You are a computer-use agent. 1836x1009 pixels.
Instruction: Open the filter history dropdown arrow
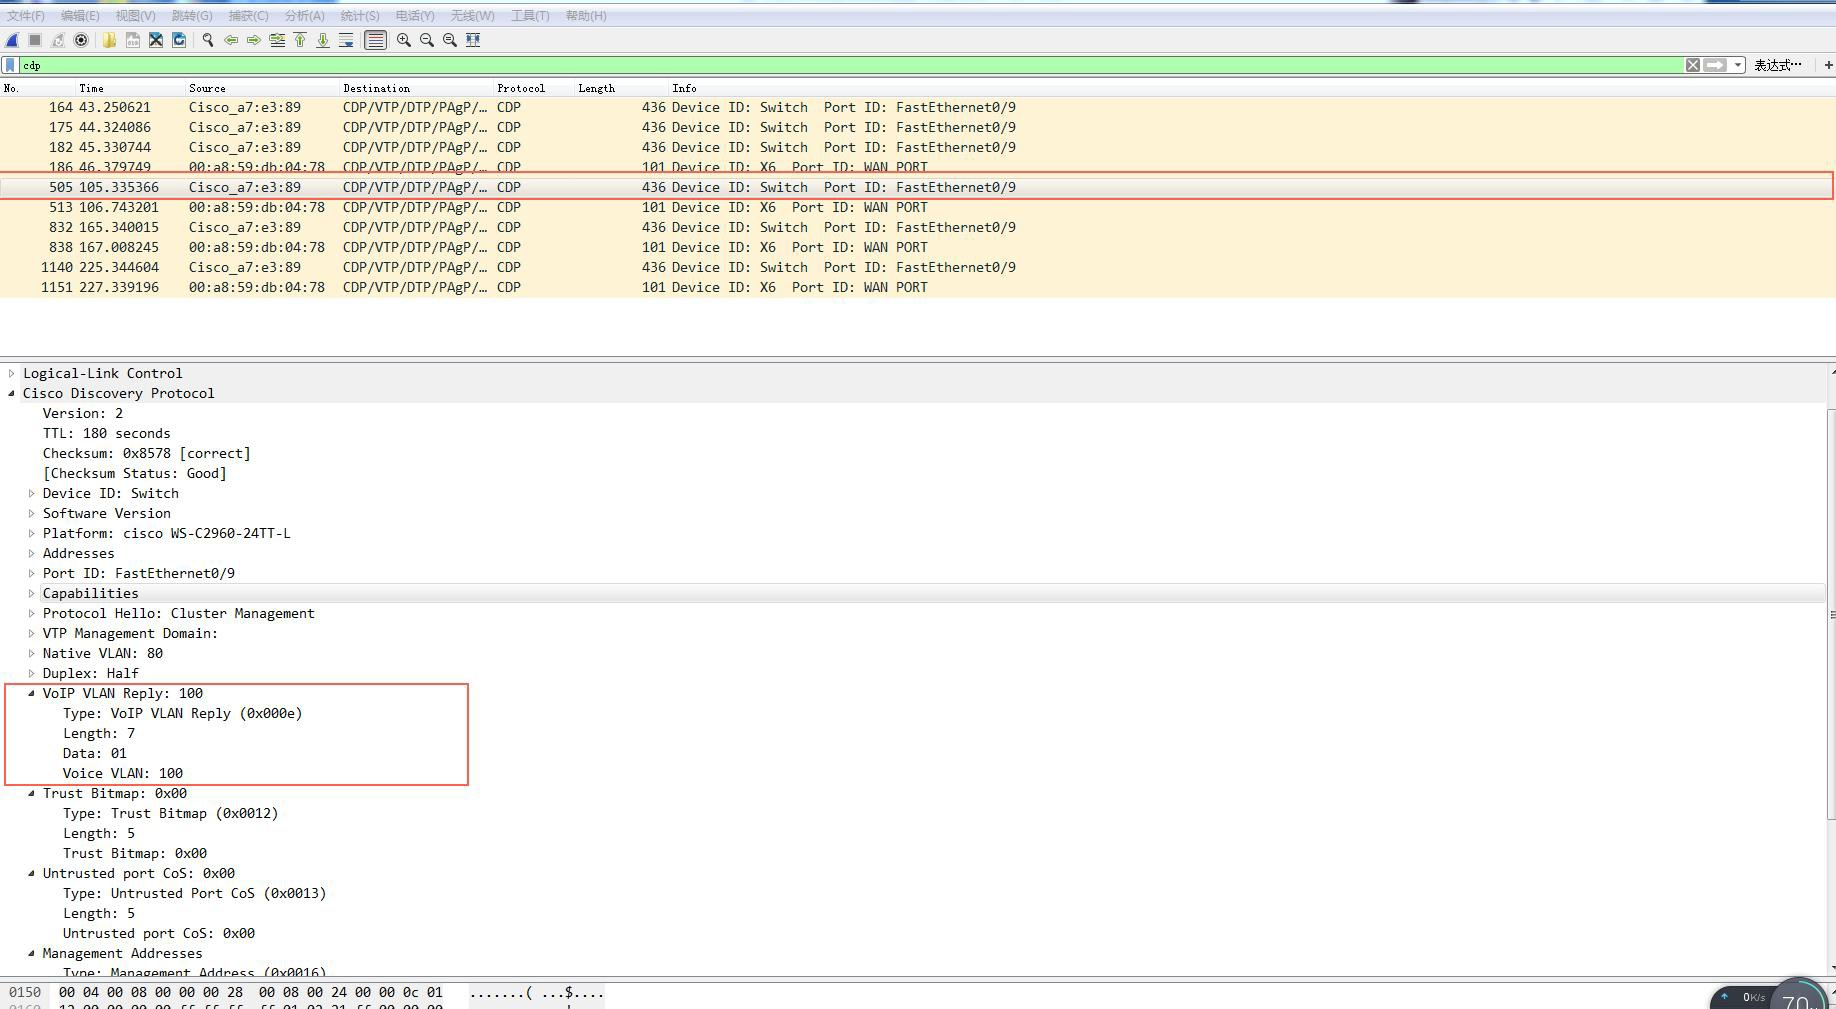[1738, 65]
